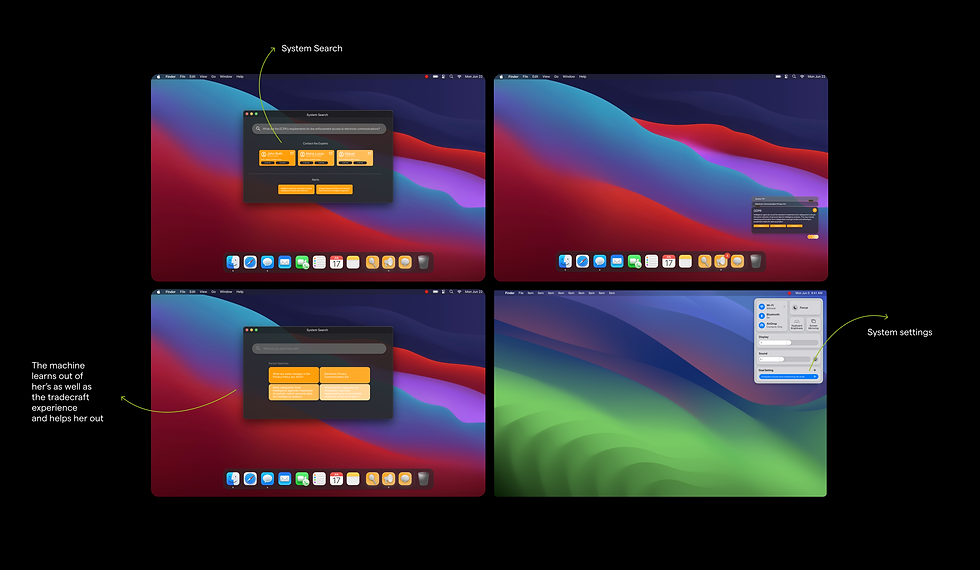Open Help menu in bottom-left desktop's menu bar
This screenshot has width=980, height=570.
point(239,292)
